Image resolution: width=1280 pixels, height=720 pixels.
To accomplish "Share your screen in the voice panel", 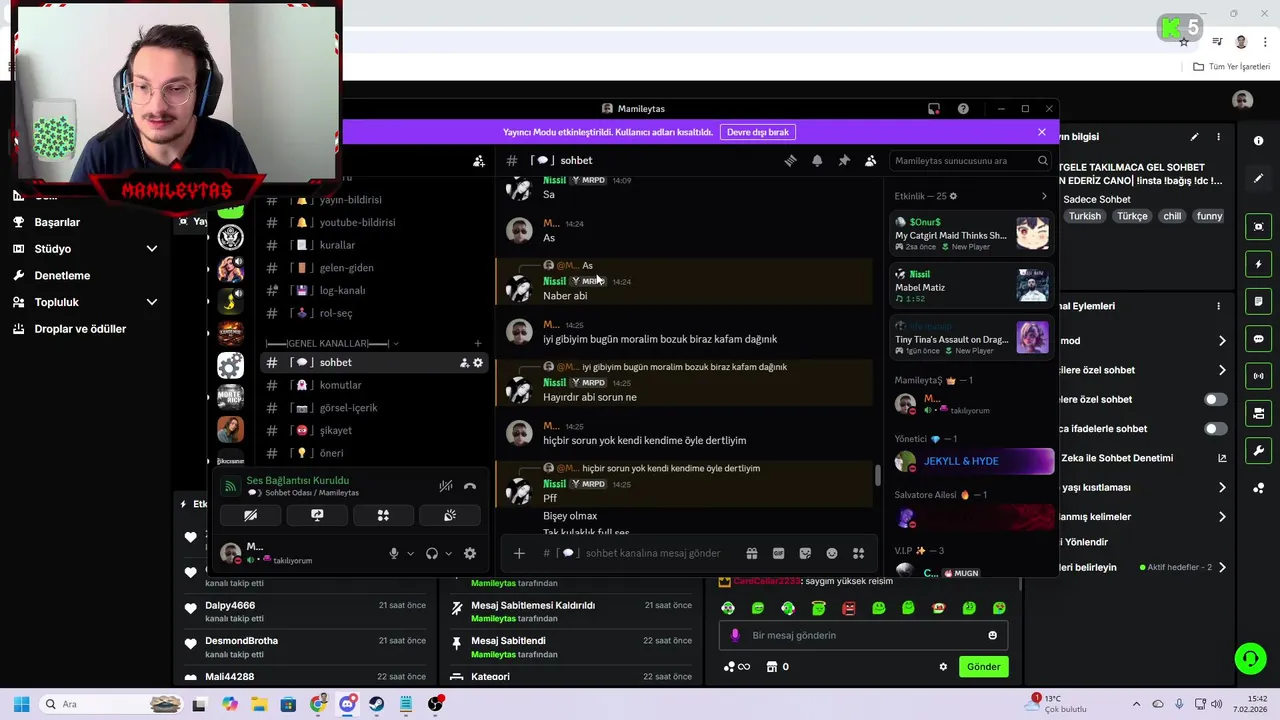I will (x=317, y=515).
